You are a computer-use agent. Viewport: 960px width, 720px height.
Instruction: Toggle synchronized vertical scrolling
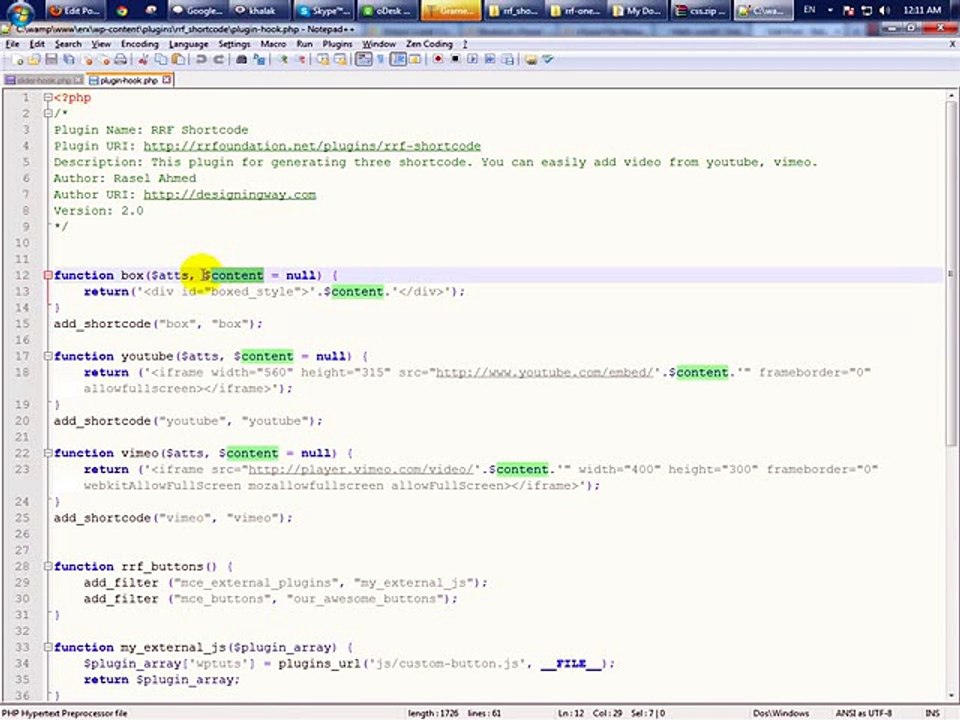[323, 59]
